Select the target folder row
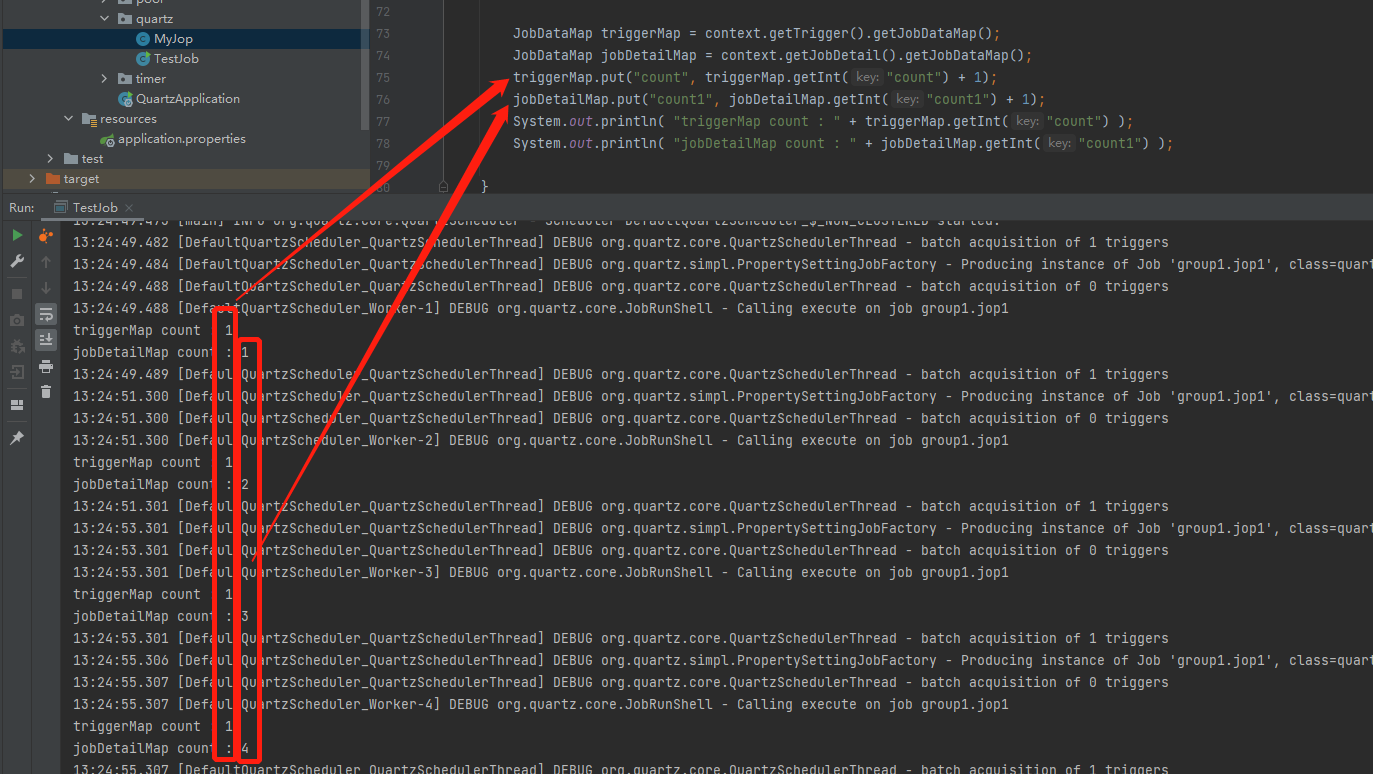The image size is (1373, 774). pyautogui.click(x=185, y=179)
